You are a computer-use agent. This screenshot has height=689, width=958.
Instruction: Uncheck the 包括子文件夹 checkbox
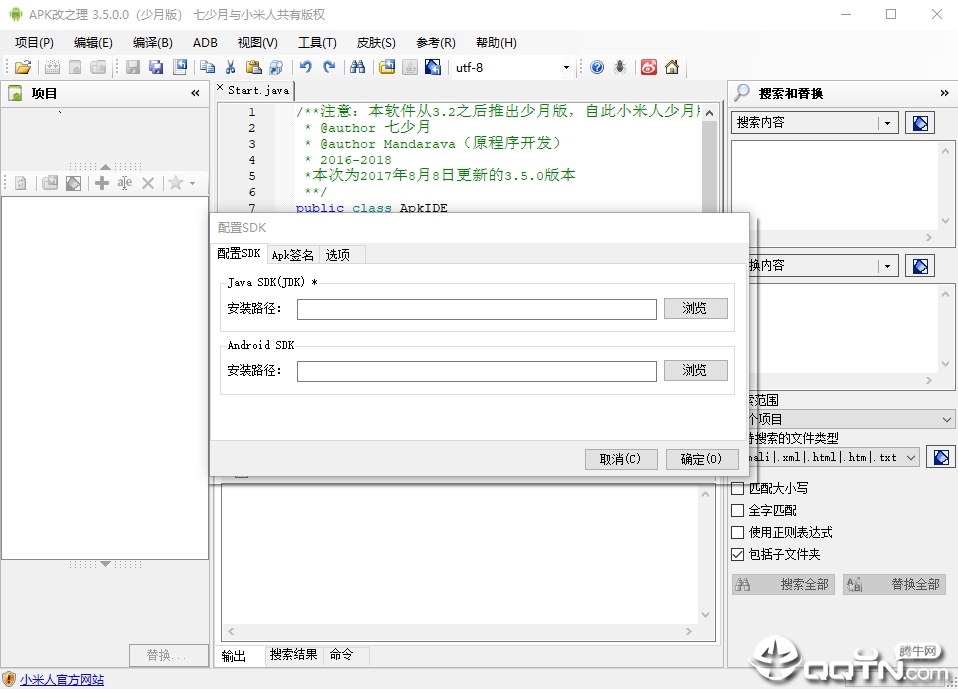point(737,554)
